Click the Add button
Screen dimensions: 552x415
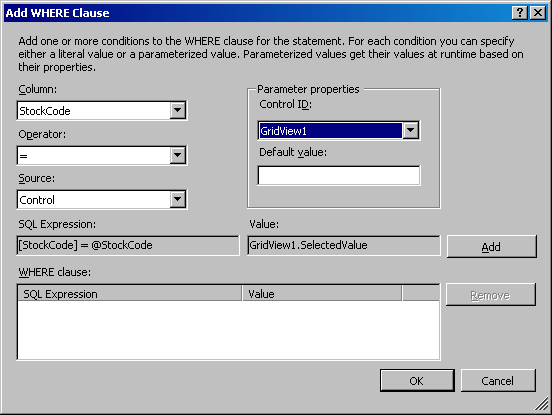tap(491, 247)
